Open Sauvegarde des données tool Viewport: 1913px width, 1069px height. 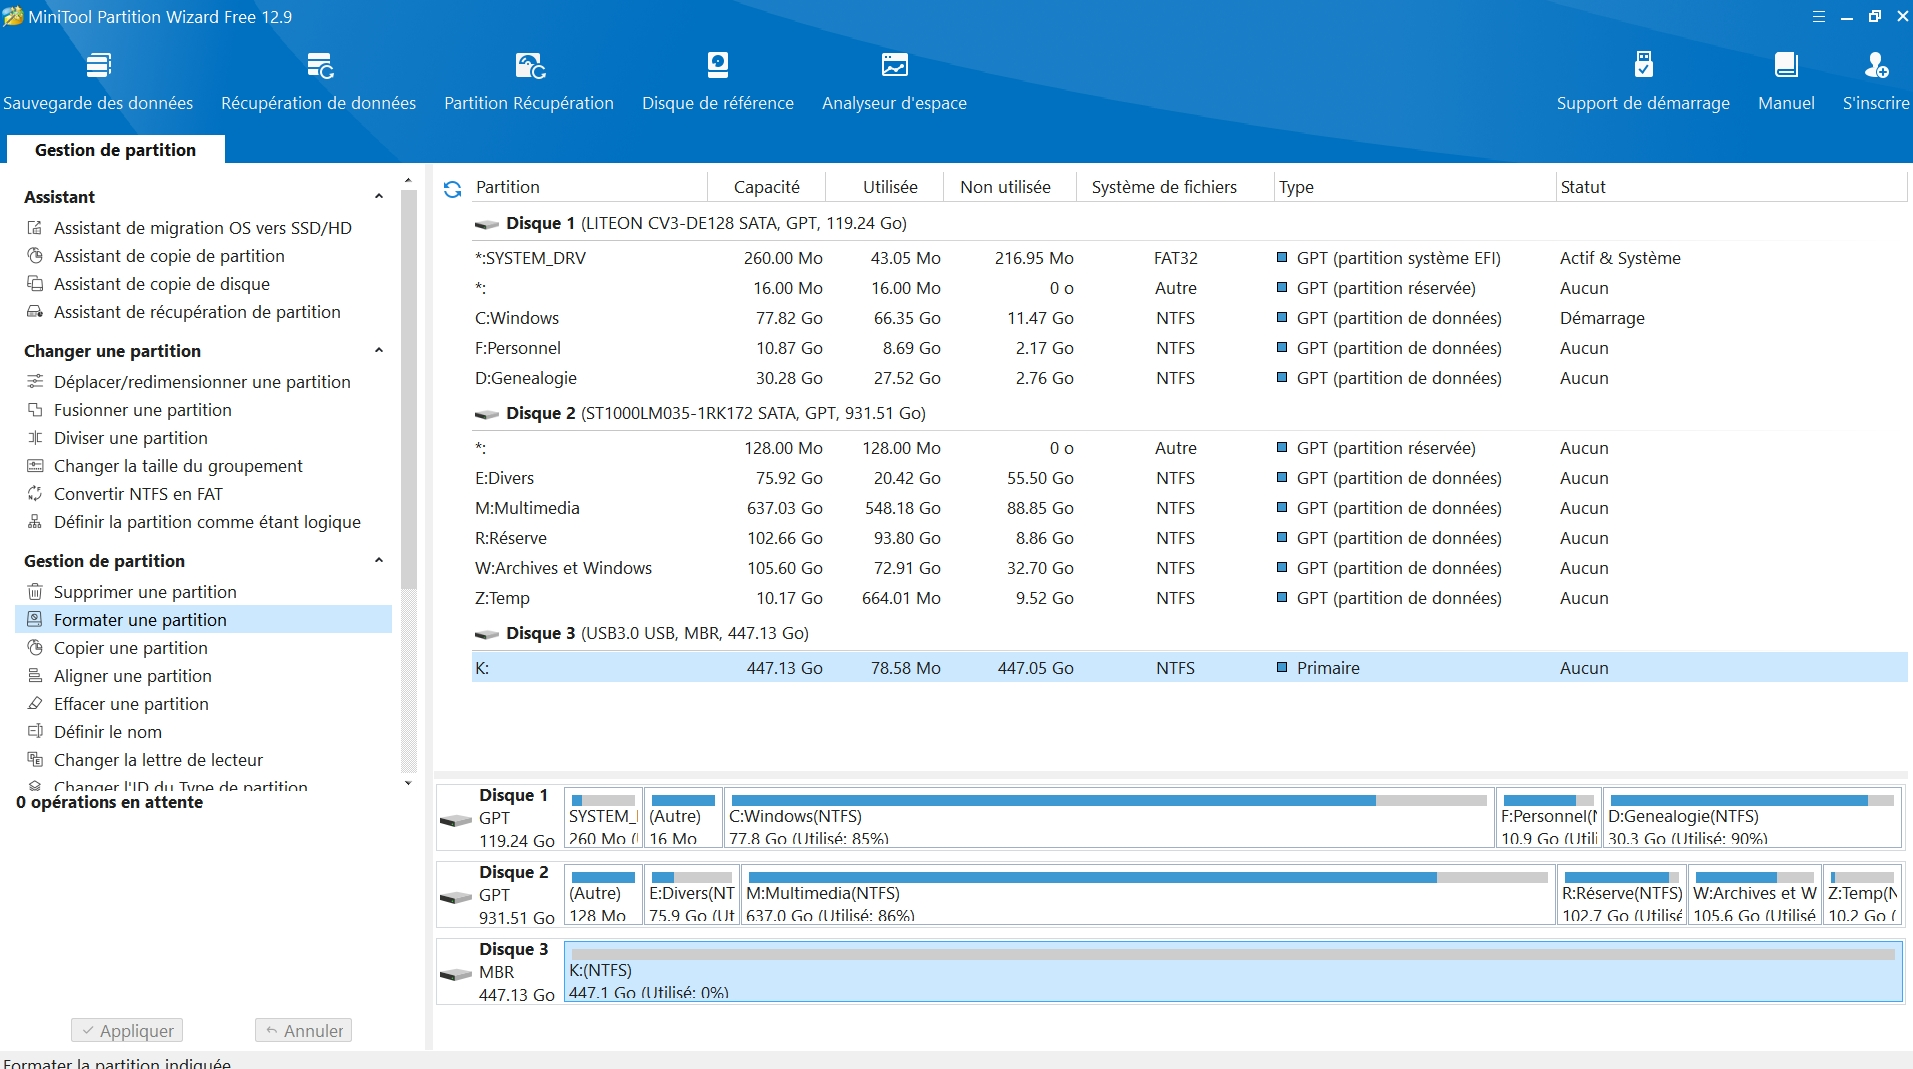tap(98, 81)
